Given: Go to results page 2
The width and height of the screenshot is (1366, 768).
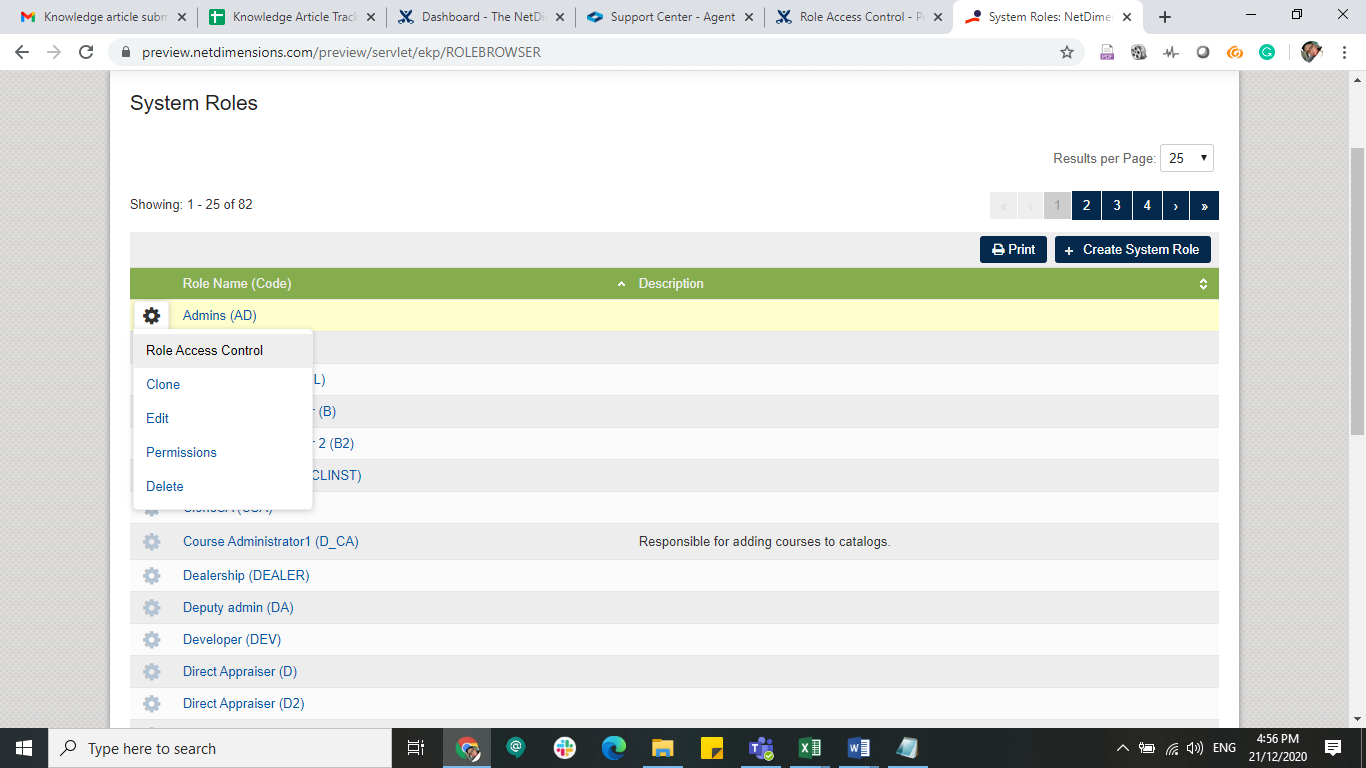Looking at the screenshot, I should point(1086,205).
